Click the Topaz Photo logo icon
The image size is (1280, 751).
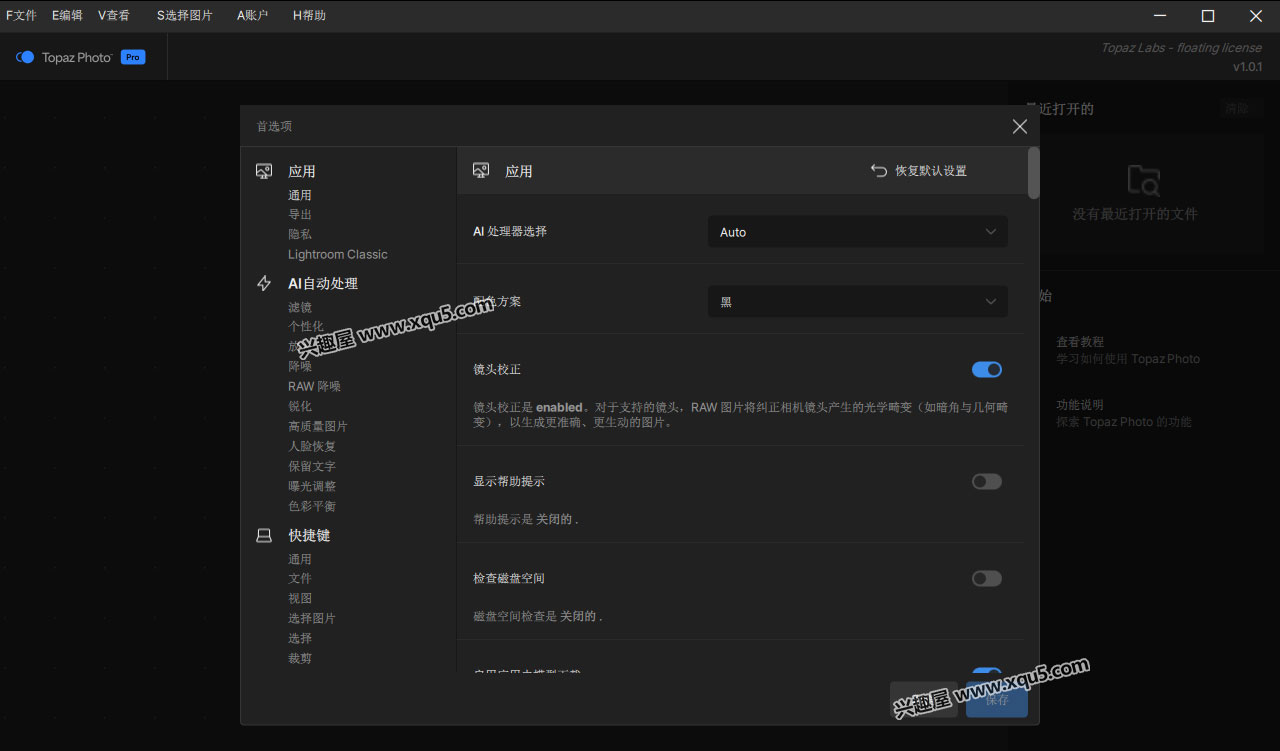[25, 57]
